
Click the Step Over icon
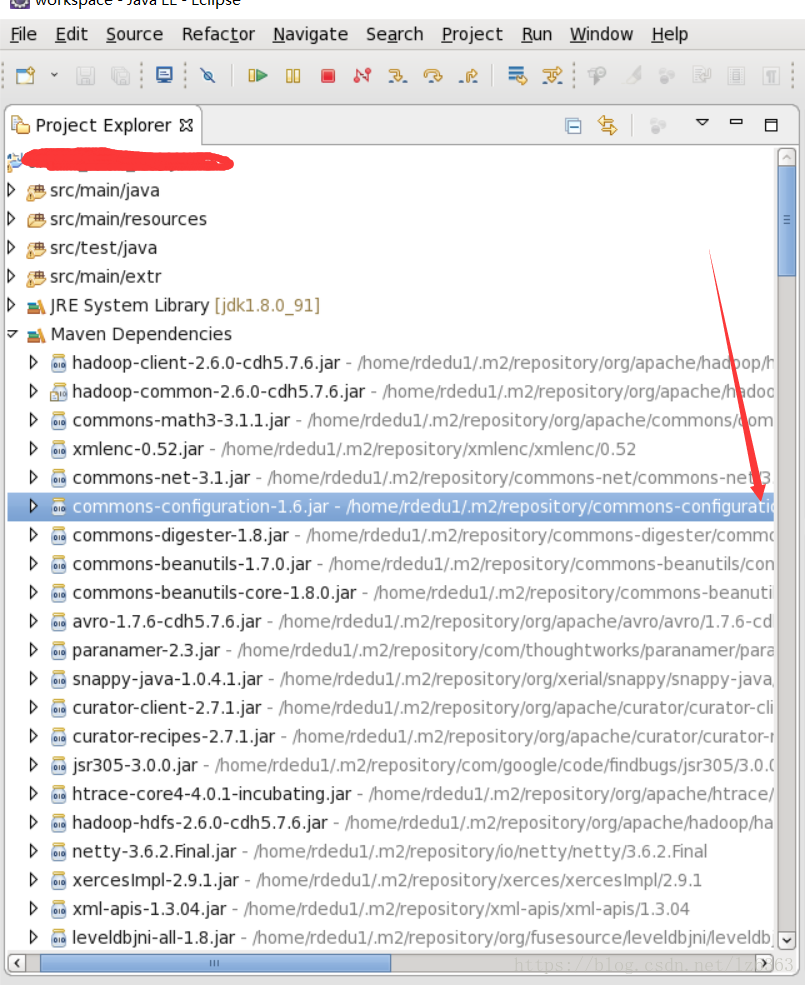point(432,76)
